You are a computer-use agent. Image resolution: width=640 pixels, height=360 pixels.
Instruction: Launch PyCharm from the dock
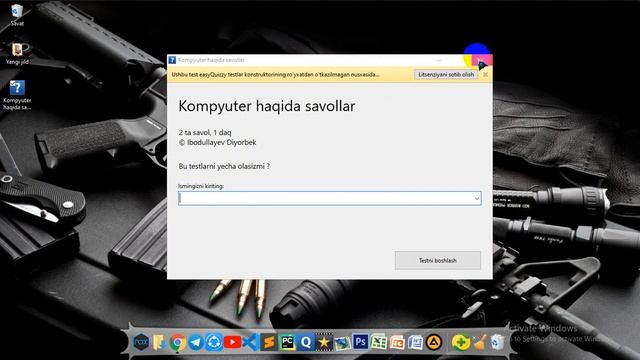(287, 342)
